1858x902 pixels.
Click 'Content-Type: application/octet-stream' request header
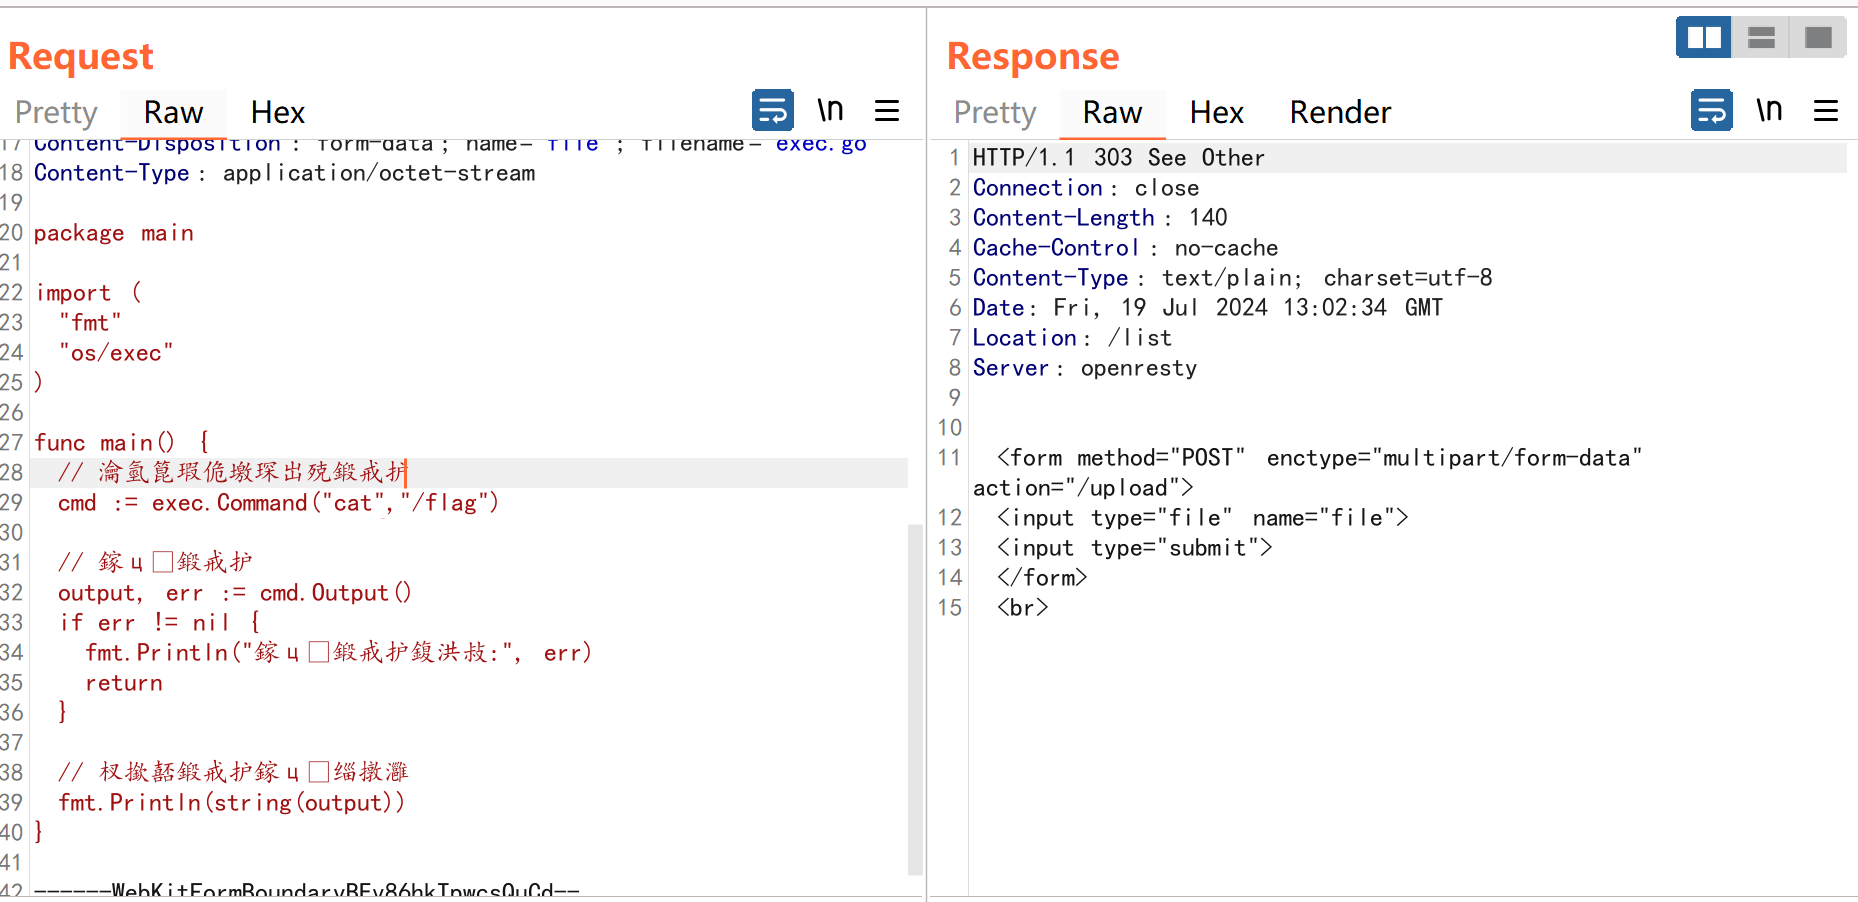pyautogui.click(x=285, y=173)
